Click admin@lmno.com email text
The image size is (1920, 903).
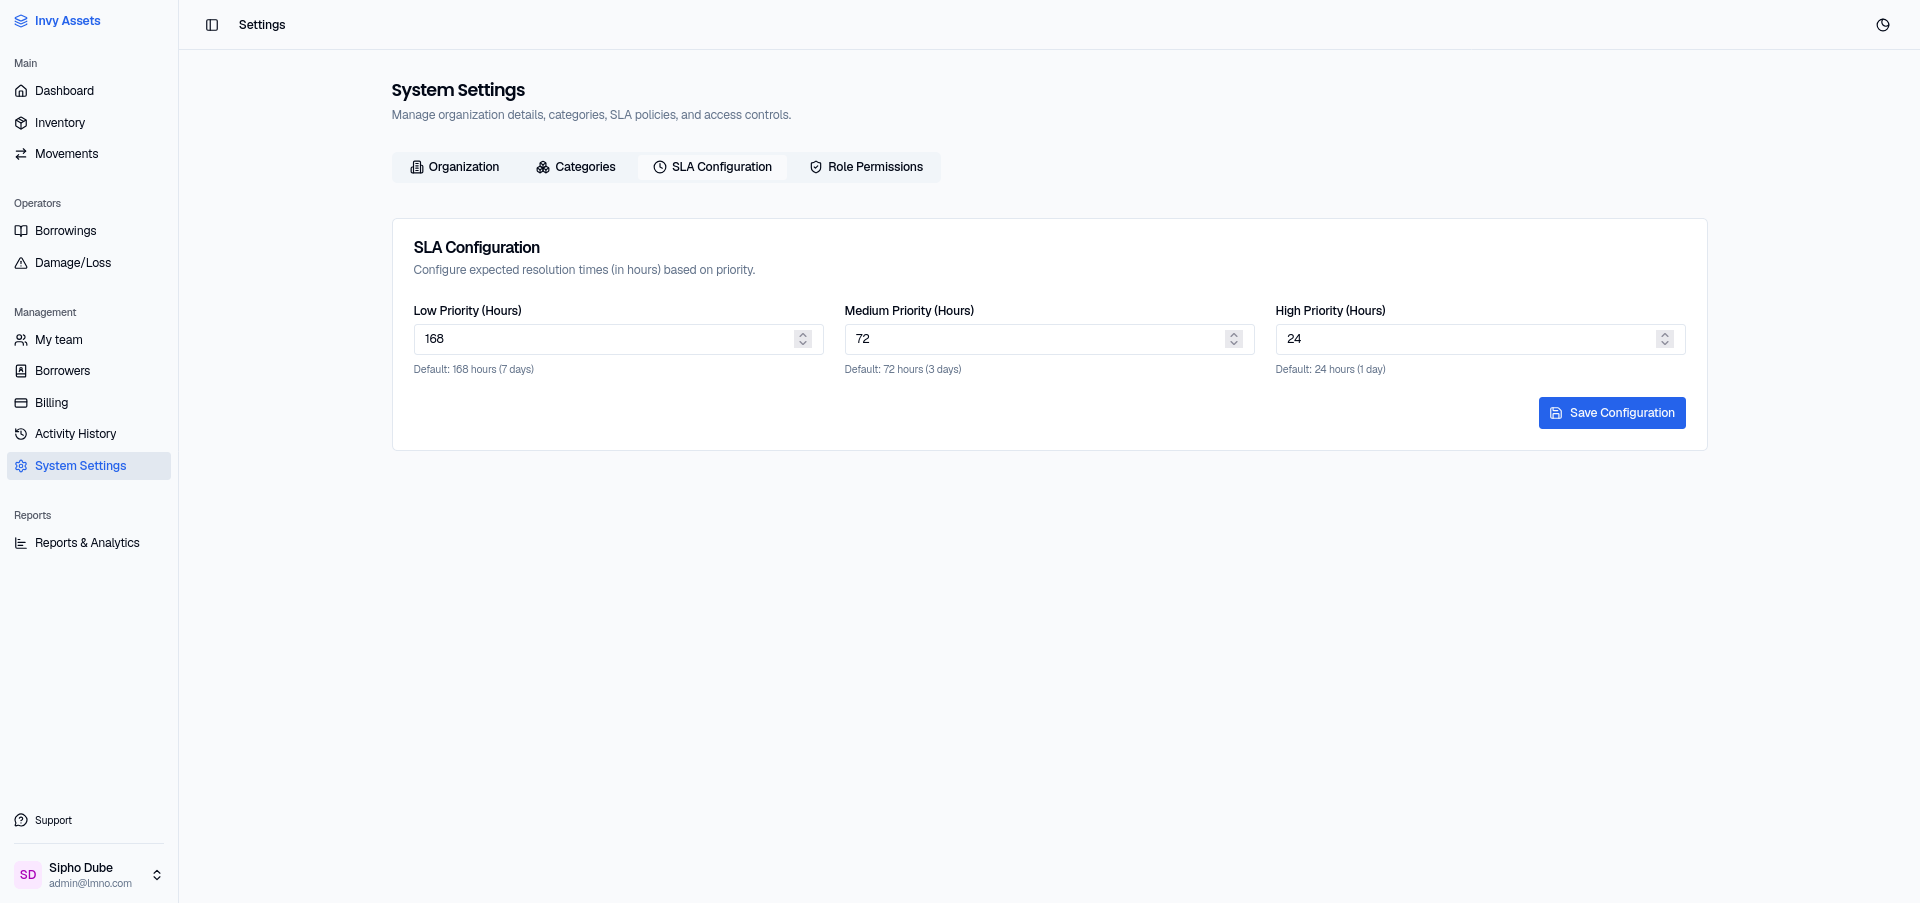coord(90,884)
